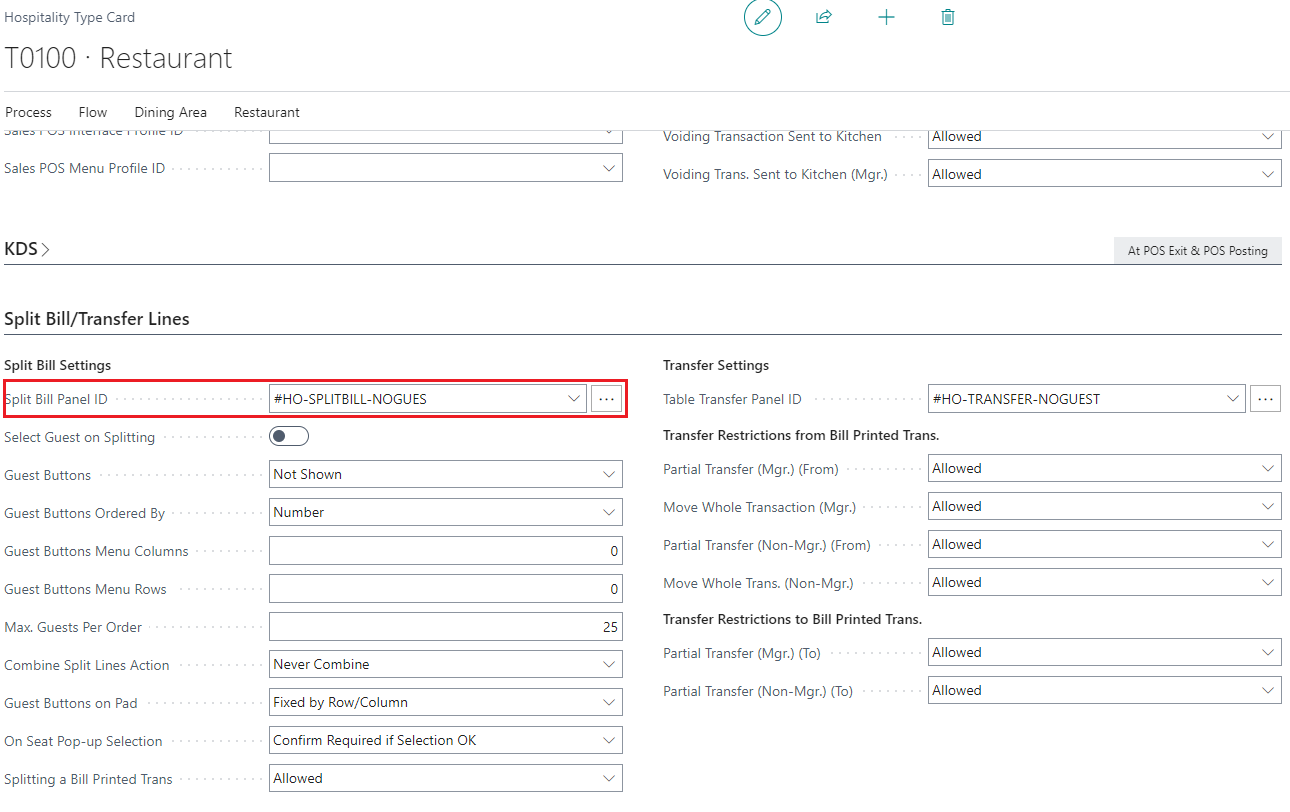Open Combine Split Lines Action dropdown
The image size is (1290, 812).
[x=445, y=664]
